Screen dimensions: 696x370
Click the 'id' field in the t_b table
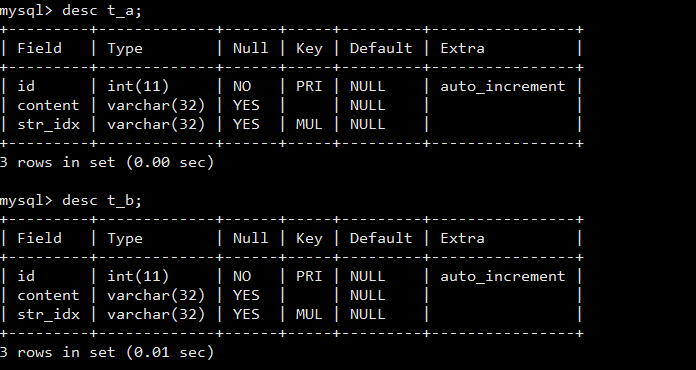point(26,276)
